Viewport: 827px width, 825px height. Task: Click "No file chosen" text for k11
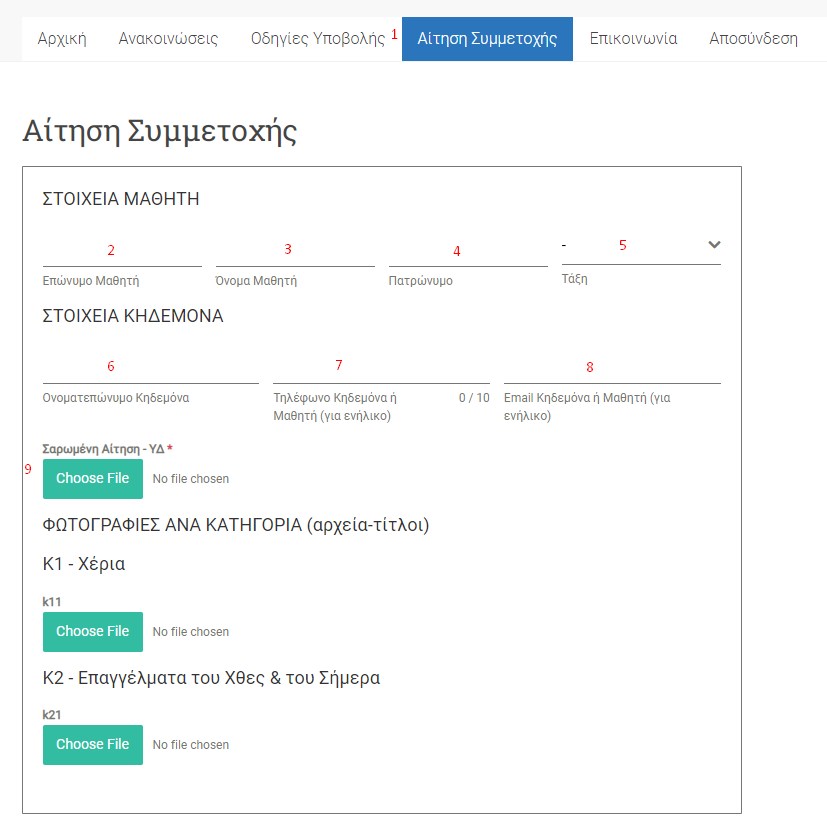point(190,632)
